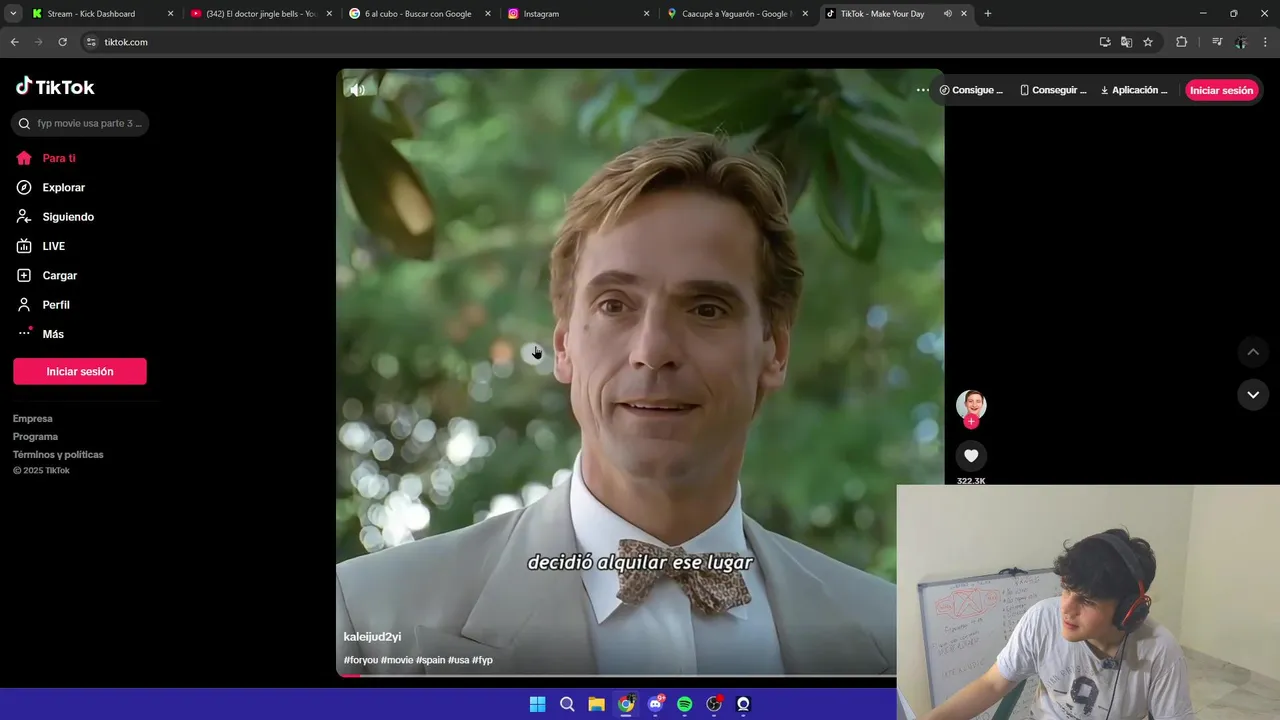
Task: Open Windows taskbar search
Action: coord(567,704)
